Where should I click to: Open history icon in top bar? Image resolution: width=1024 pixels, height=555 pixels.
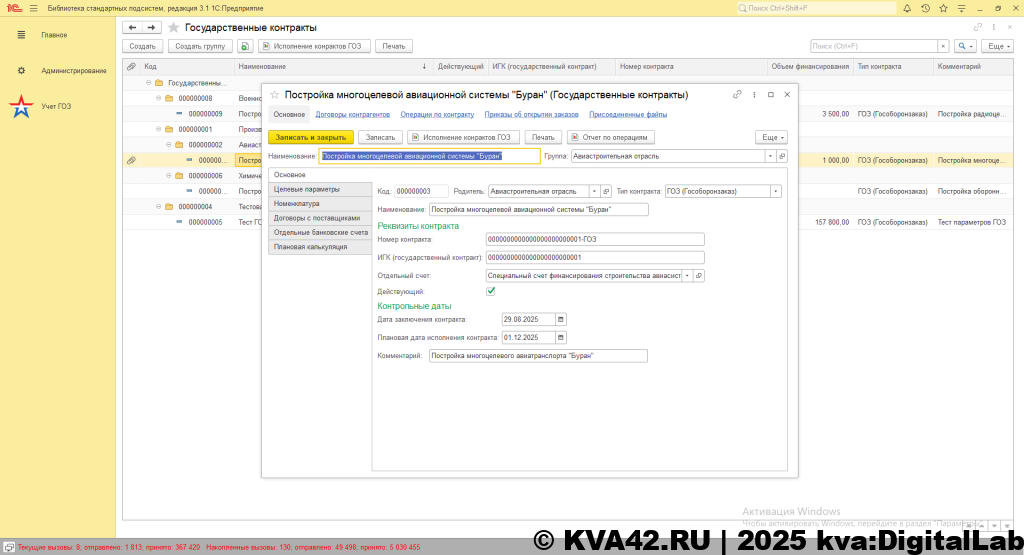point(926,8)
